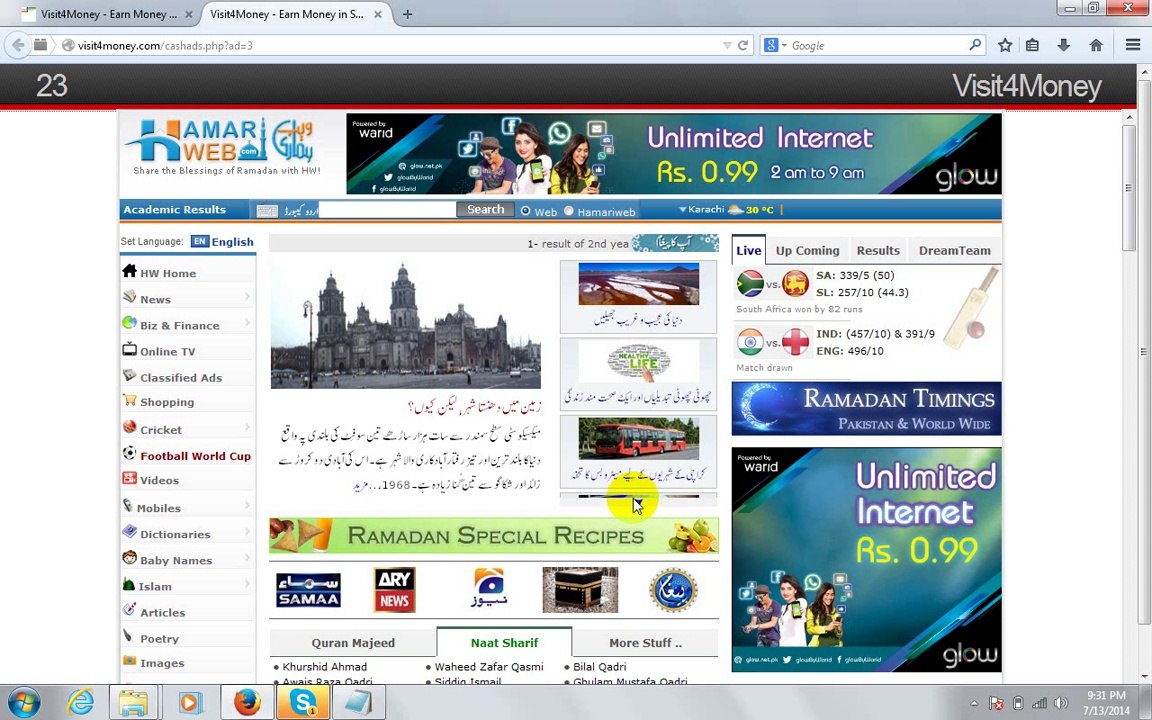Expand the Mobiles sidebar submenu

(x=247, y=505)
